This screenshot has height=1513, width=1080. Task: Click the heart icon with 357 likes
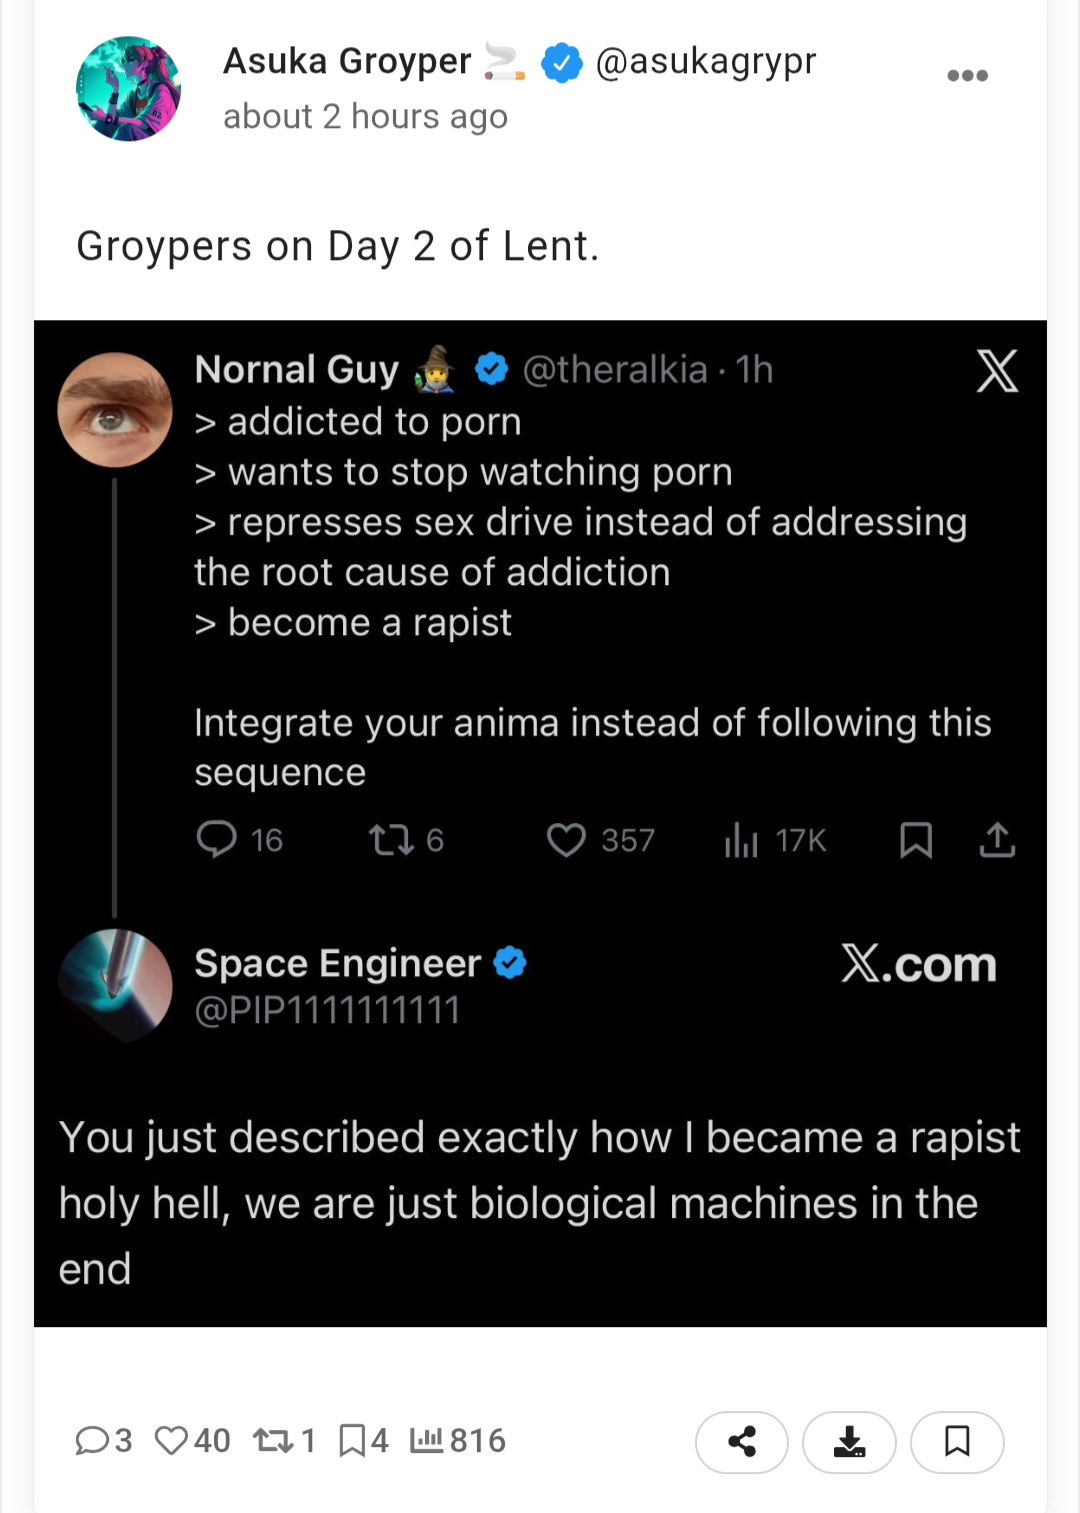[566, 840]
